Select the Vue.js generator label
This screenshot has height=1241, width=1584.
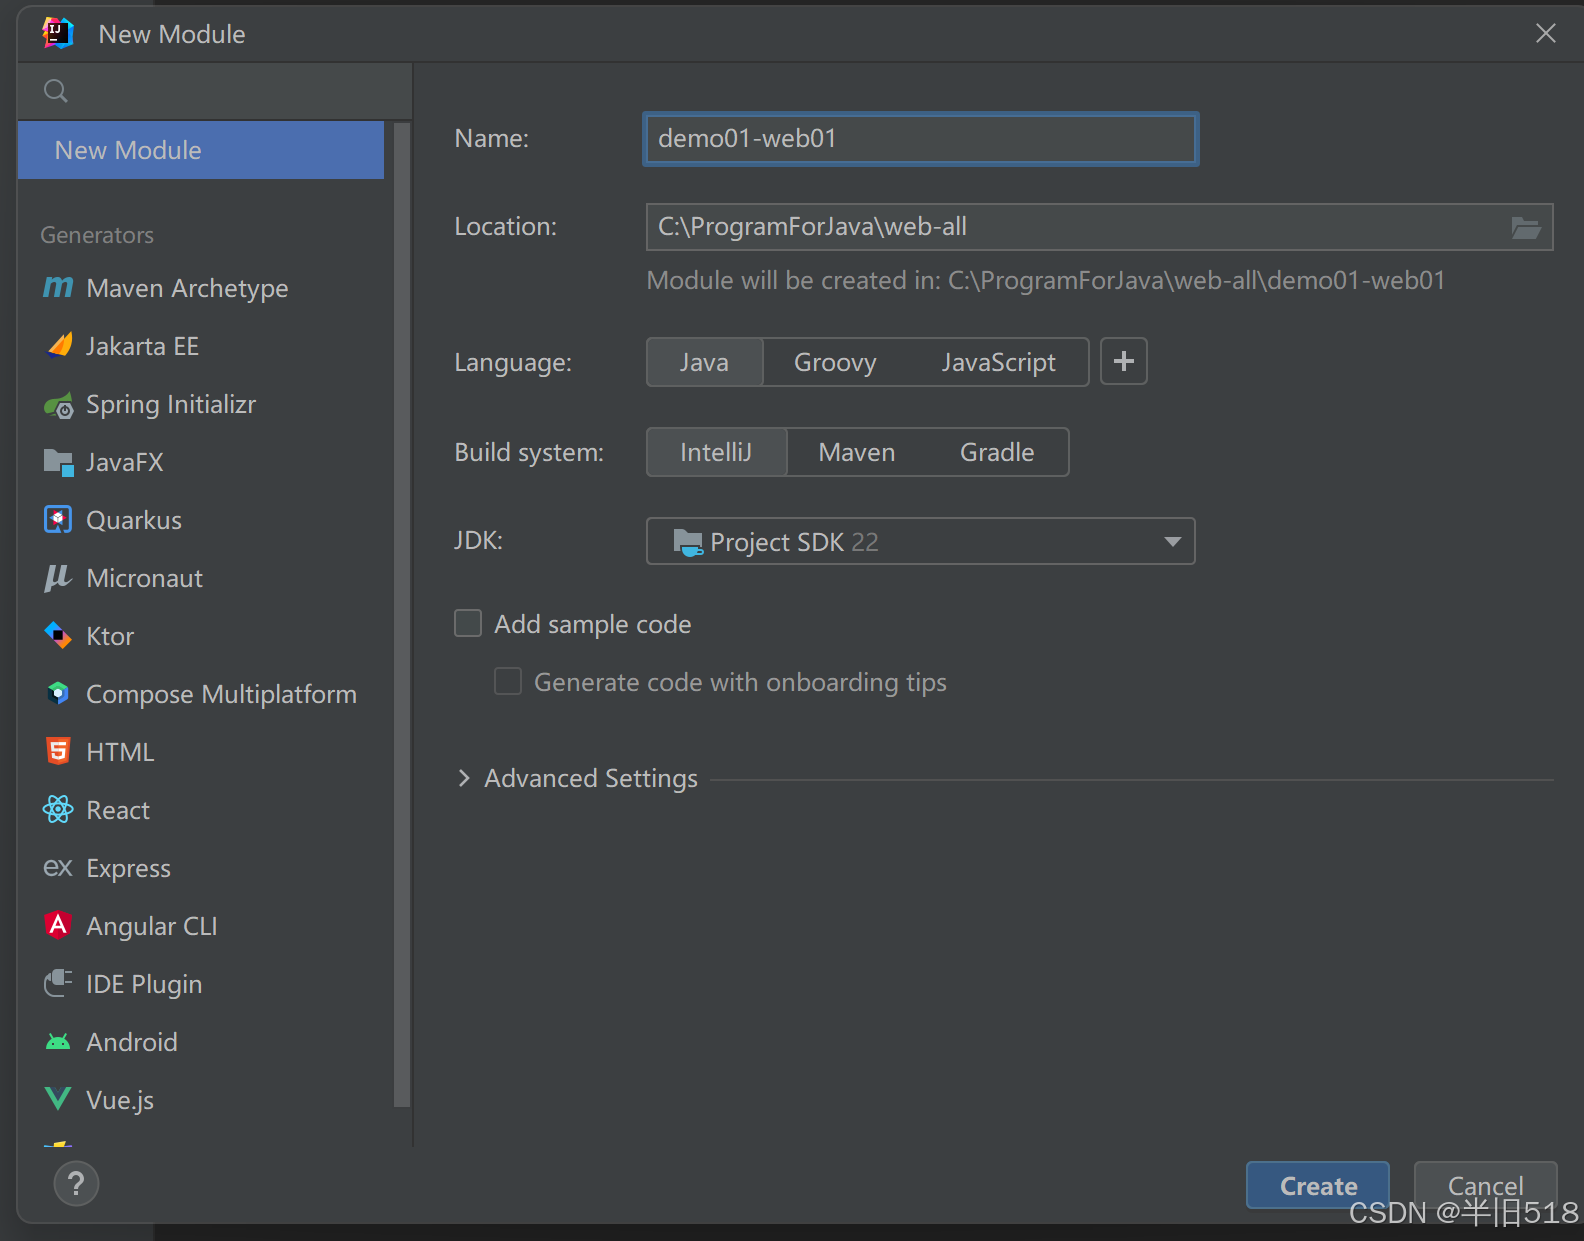(x=120, y=1100)
